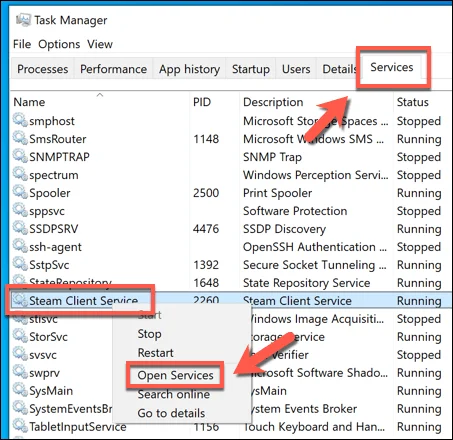Viewport: 453px width, 440px height.
Task: Switch to the Performance tab
Action: [x=113, y=69]
